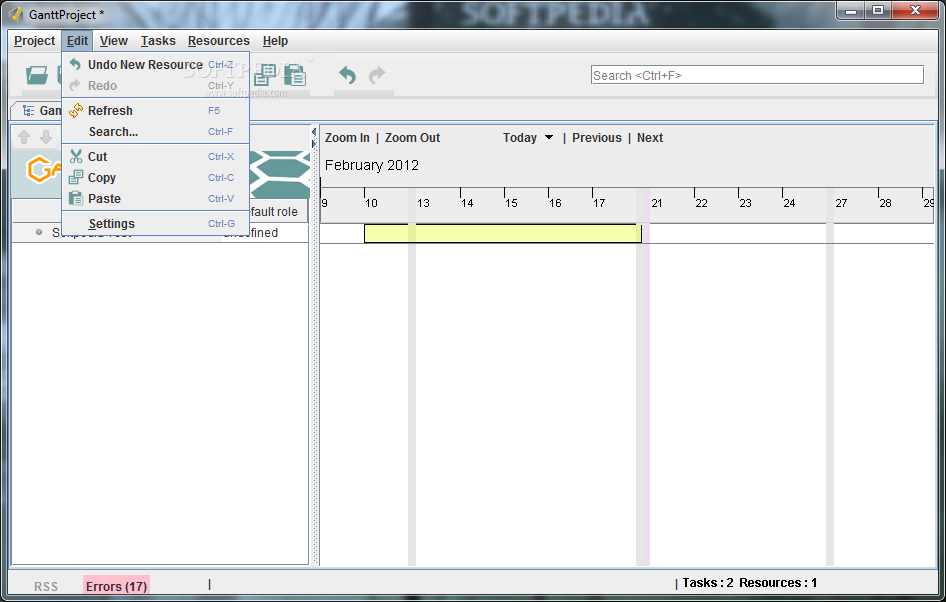Open Settings from the Edit menu

[156, 224]
